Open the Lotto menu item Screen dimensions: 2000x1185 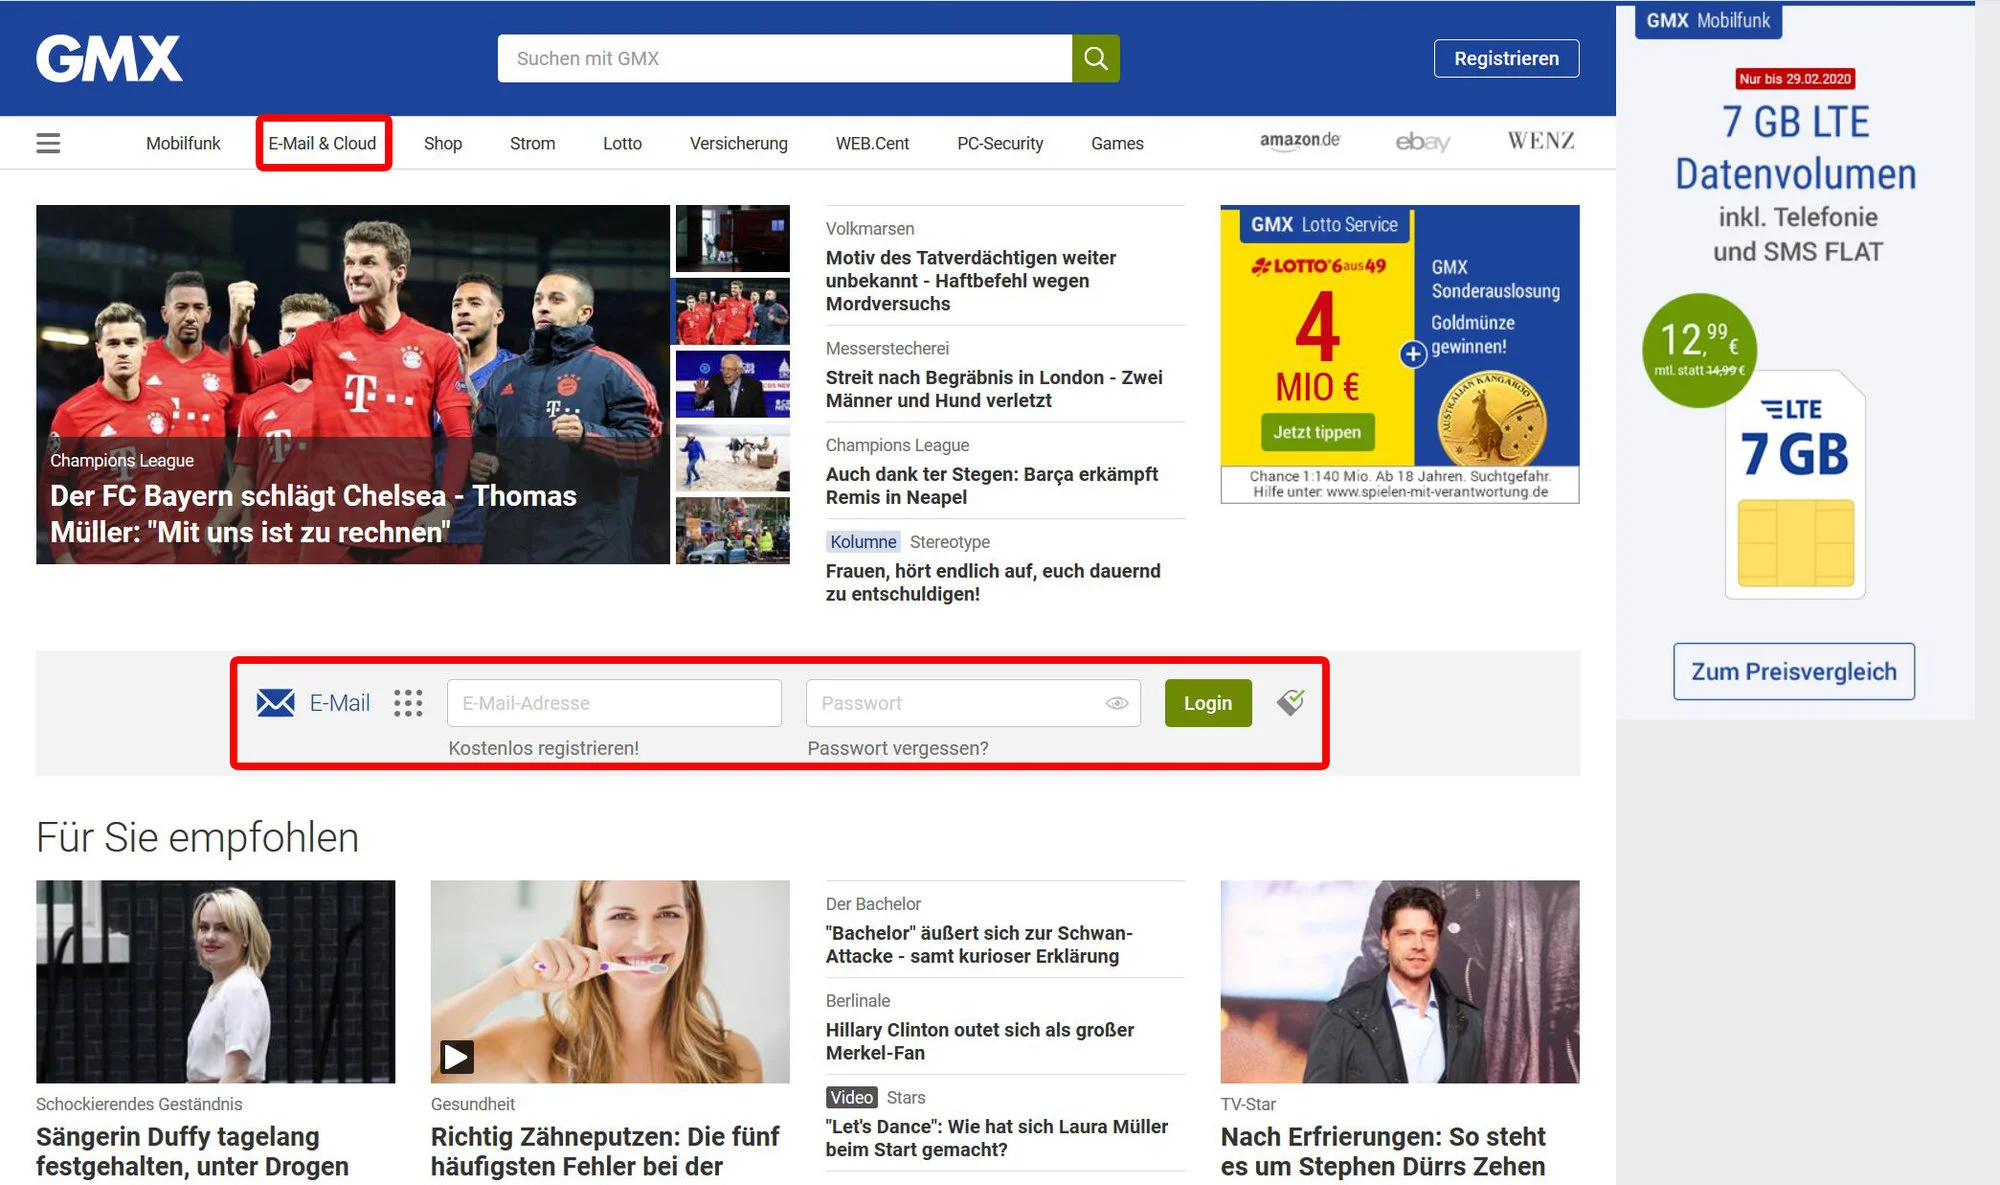pyautogui.click(x=622, y=143)
